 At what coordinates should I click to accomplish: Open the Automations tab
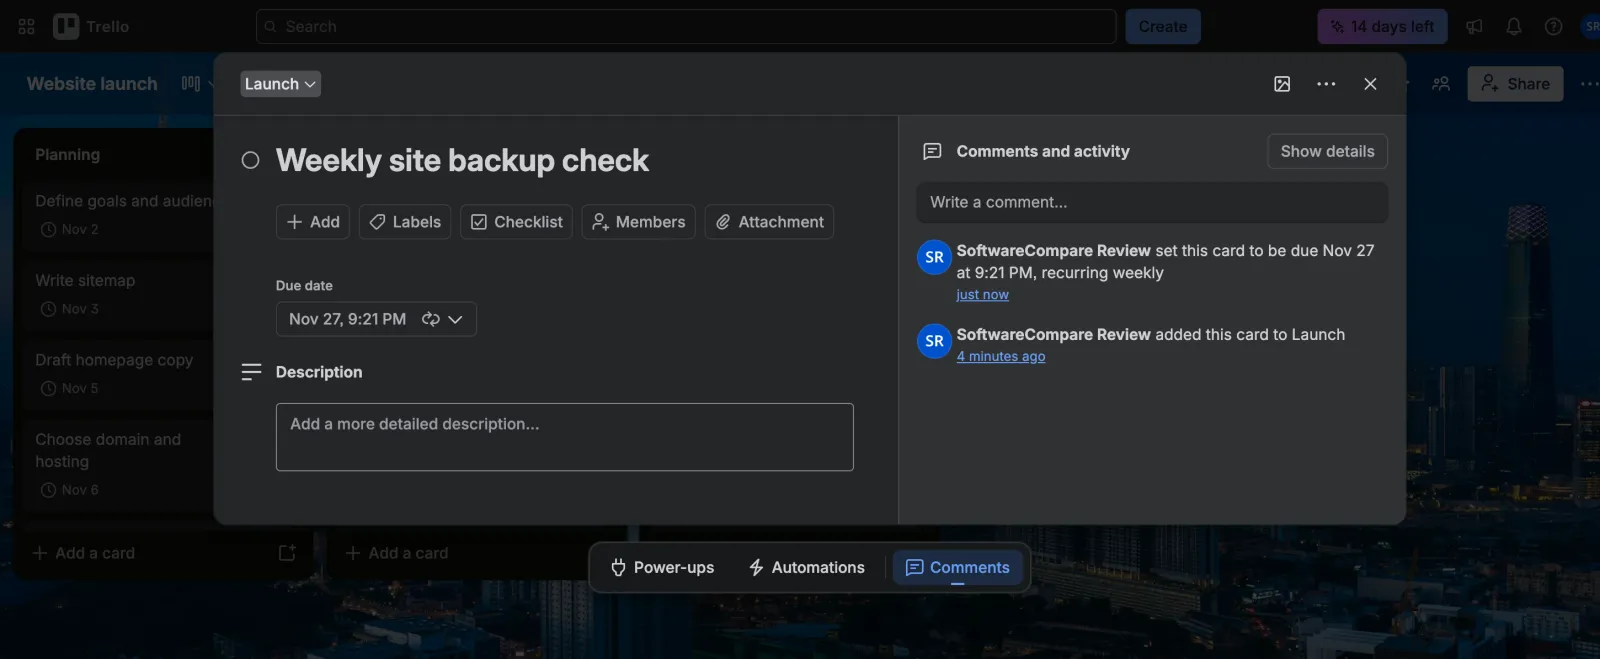(x=806, y=567)
